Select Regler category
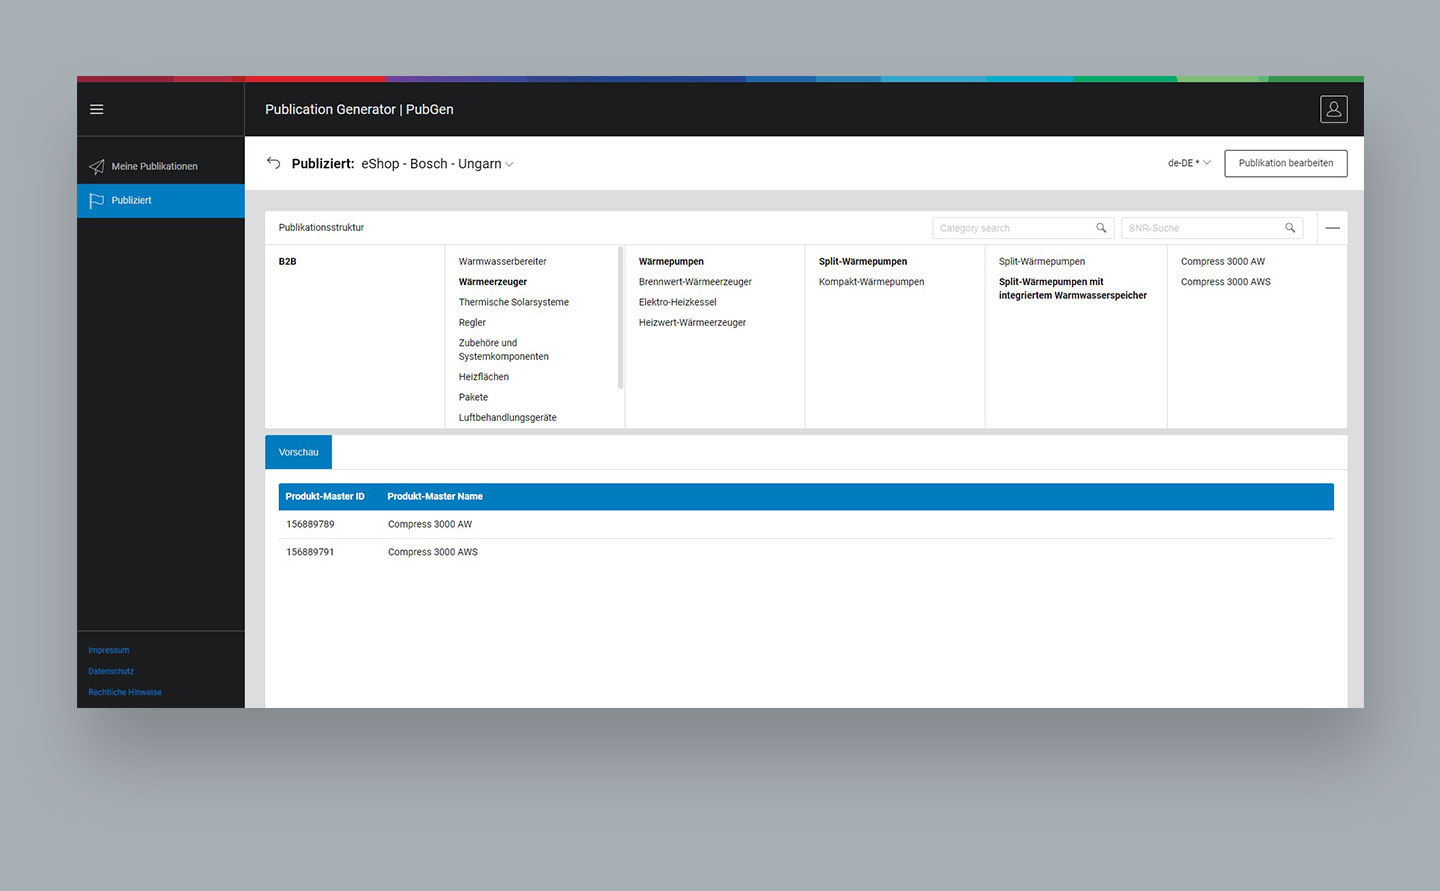The height and width of the screenshot is (891, 1440). 472,322
